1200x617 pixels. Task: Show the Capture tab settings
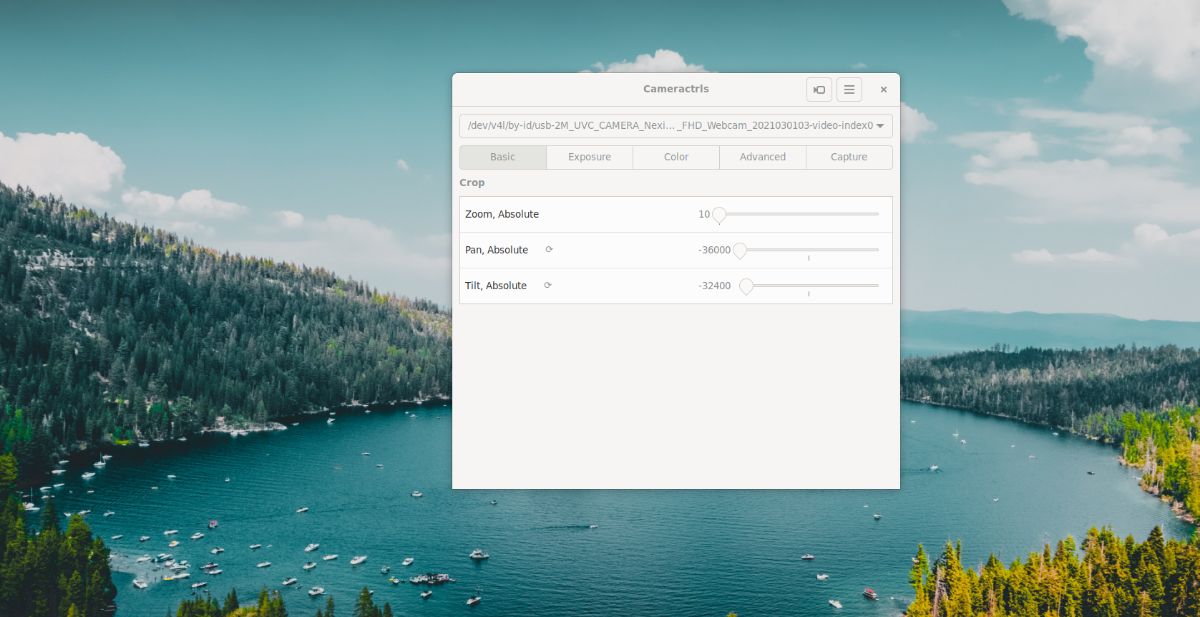tap(849, 157)
